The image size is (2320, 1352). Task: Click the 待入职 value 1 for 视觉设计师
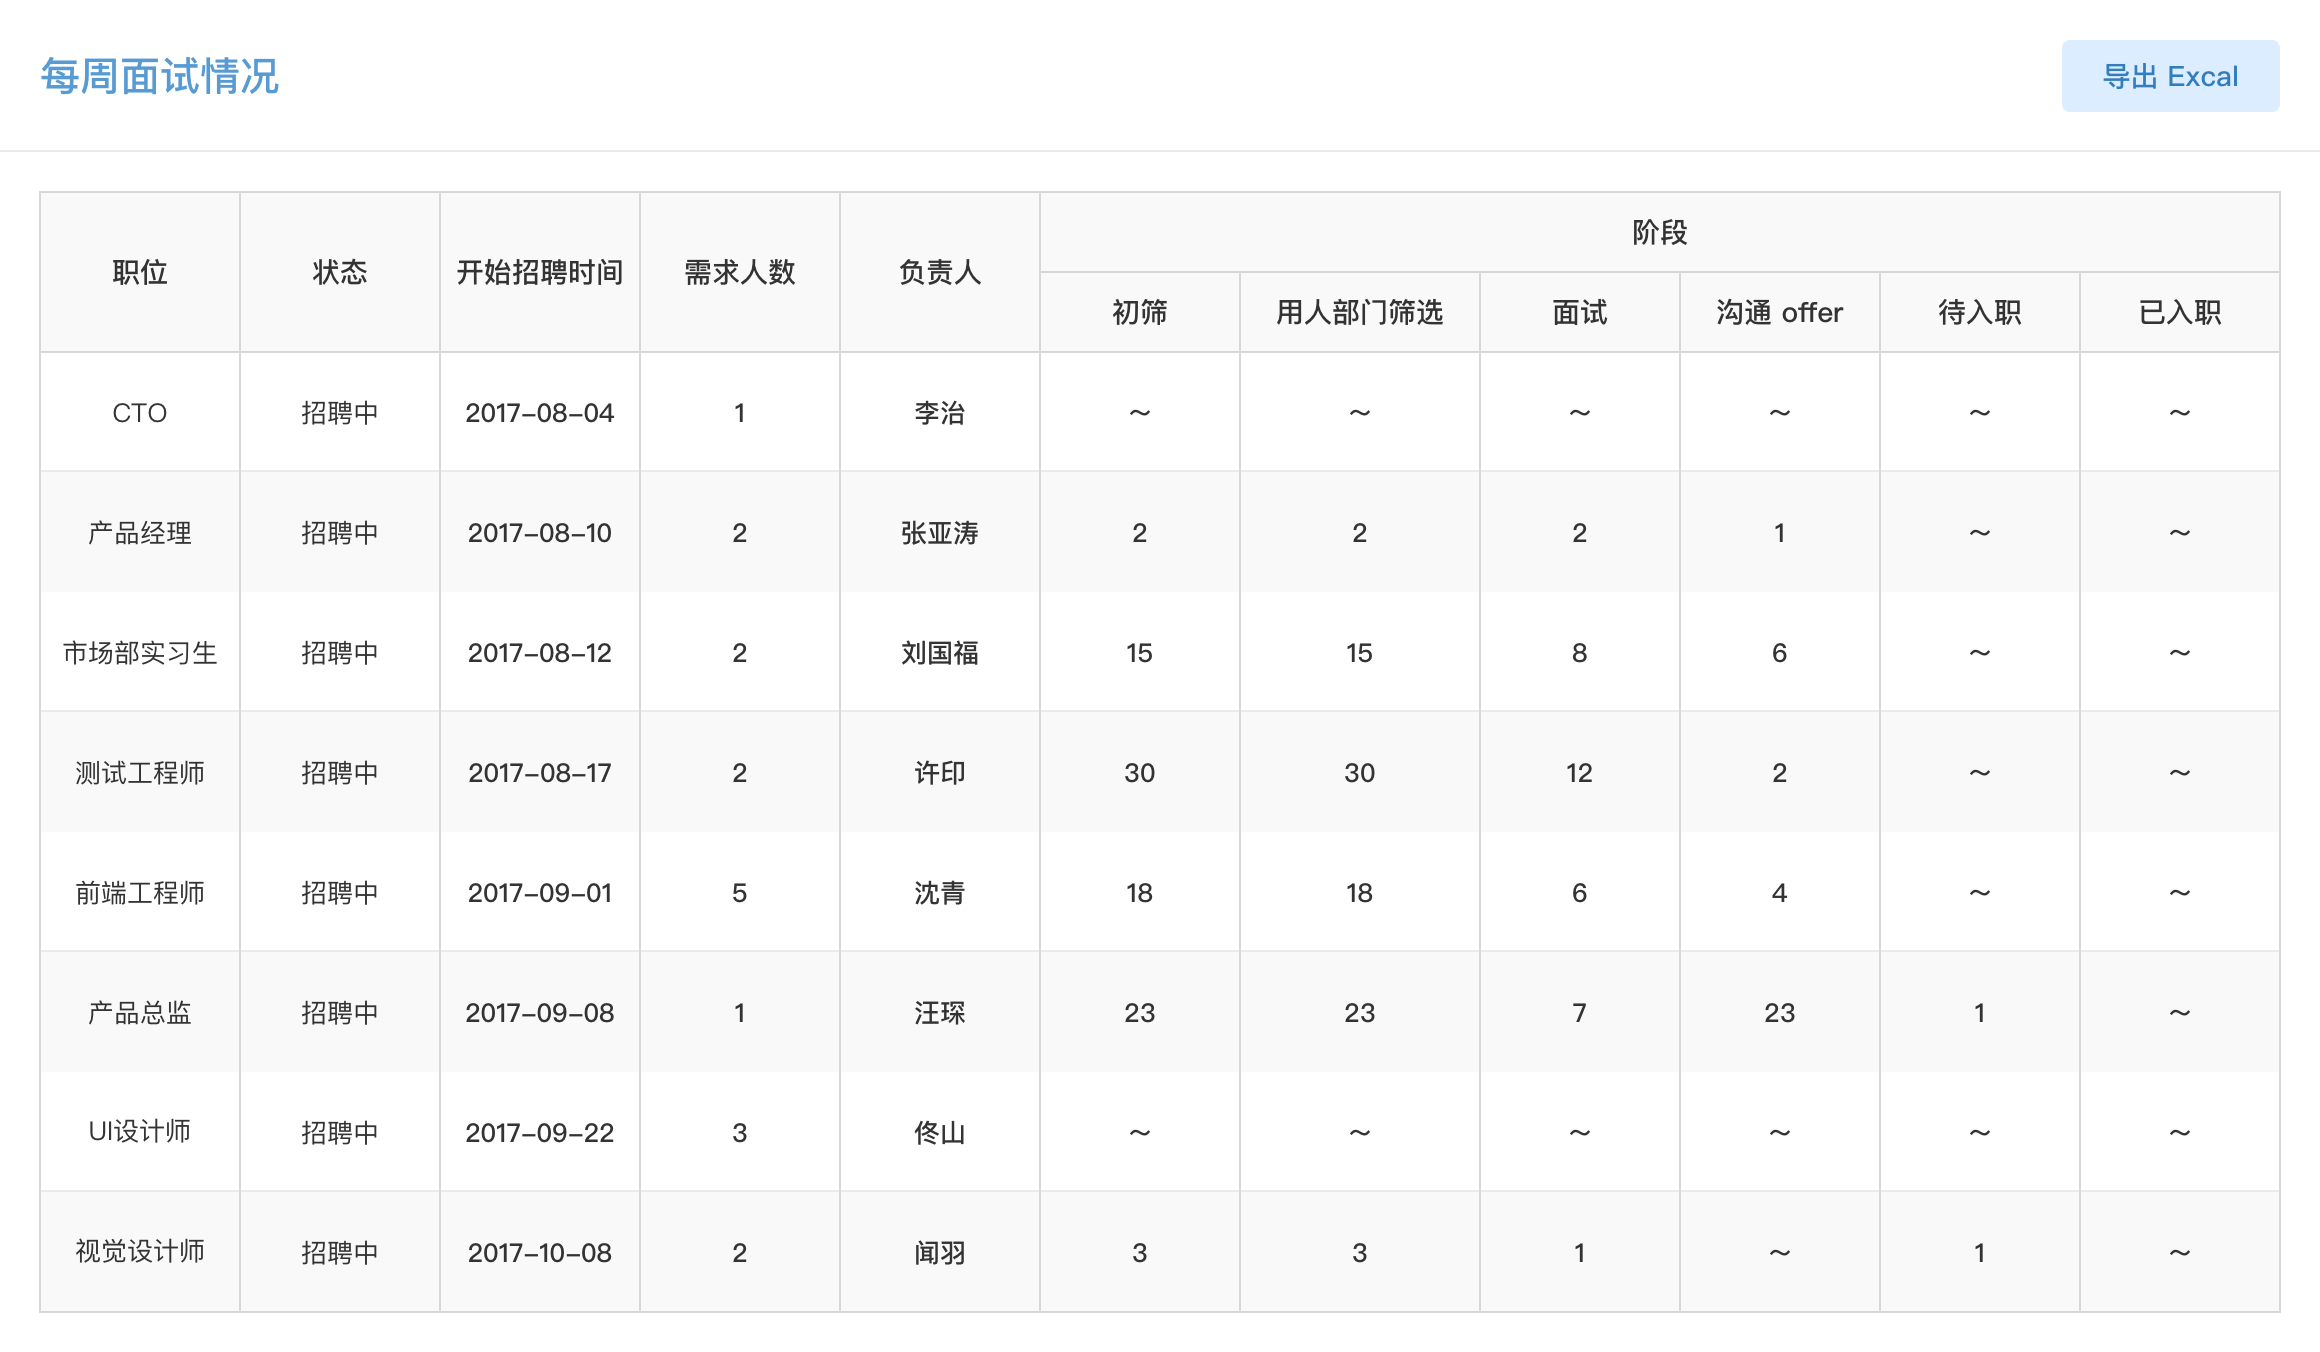pos(1980,1252)
